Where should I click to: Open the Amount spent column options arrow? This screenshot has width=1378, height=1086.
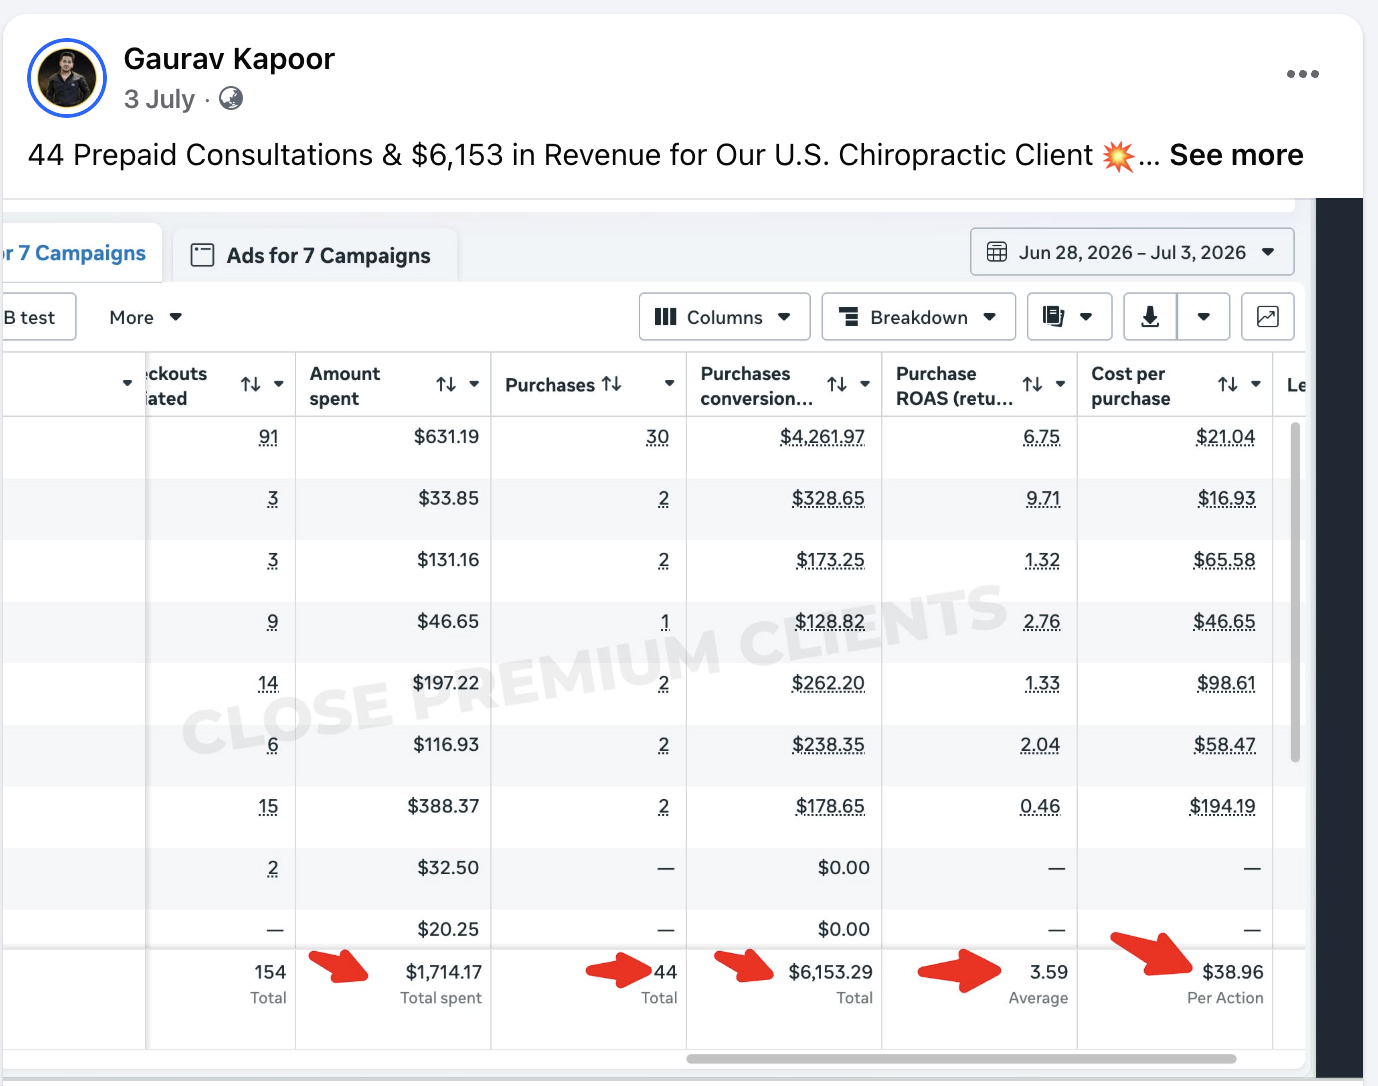(474, 384)
